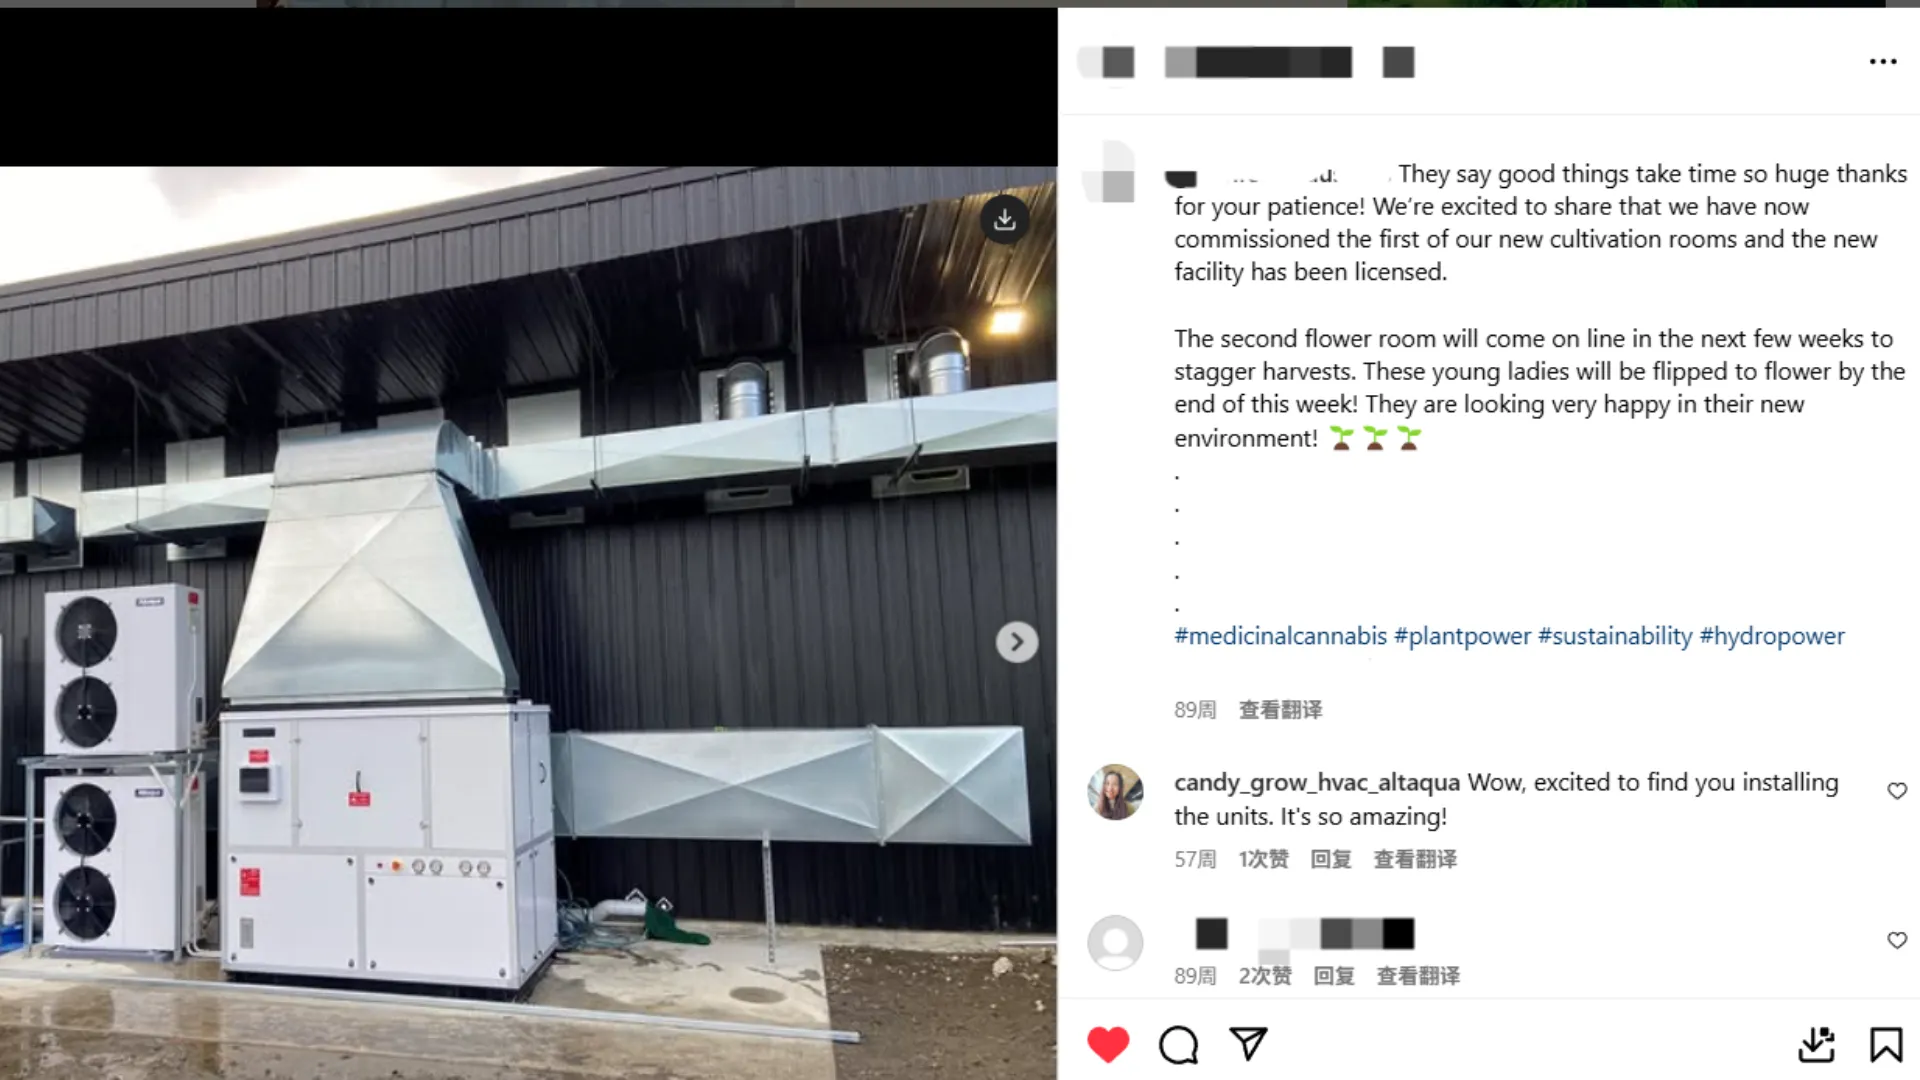This screenshot has width=1920, height=1080.
Task: Open the #hydropower hashtag link
Action: [1772, 636]
